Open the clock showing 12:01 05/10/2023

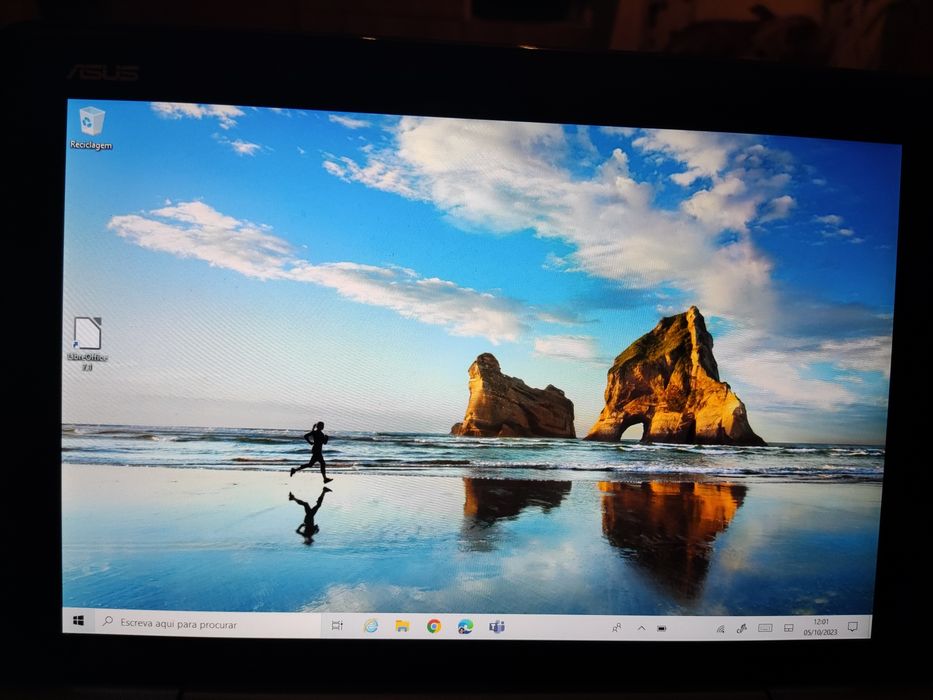coord(821,627)
